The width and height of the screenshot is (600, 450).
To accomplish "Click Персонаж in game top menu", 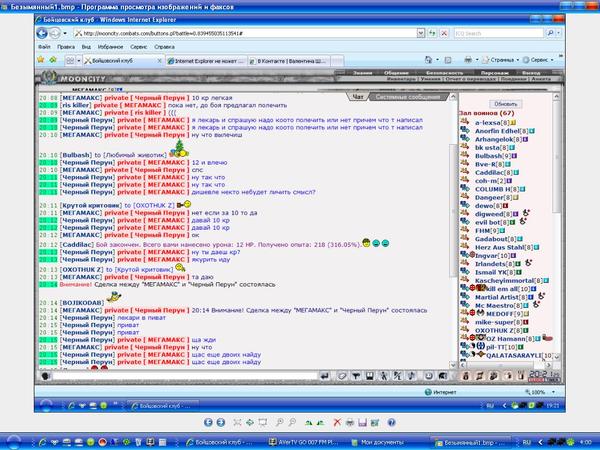I will point(494,73).
